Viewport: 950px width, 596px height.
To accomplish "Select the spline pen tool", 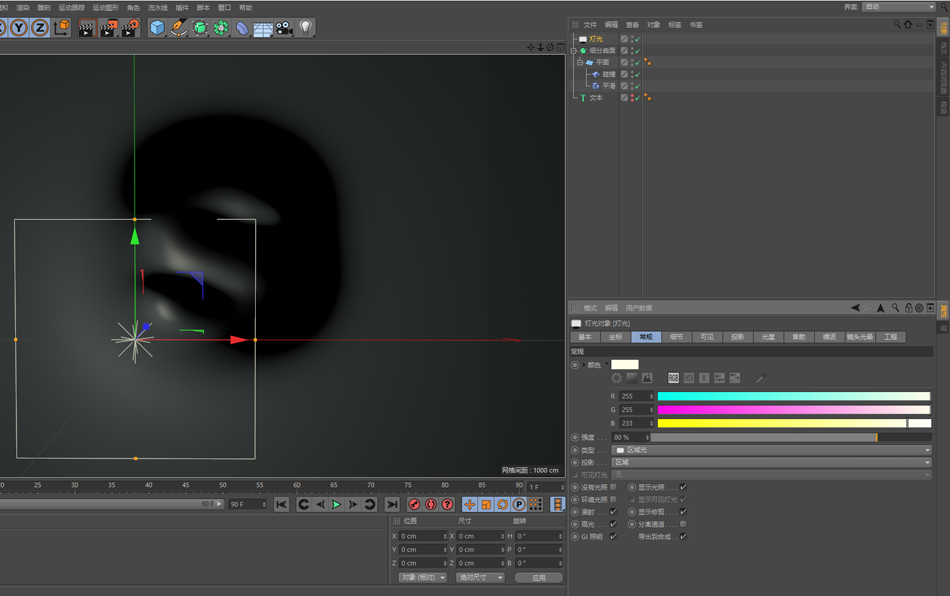I will click(179, 28).
